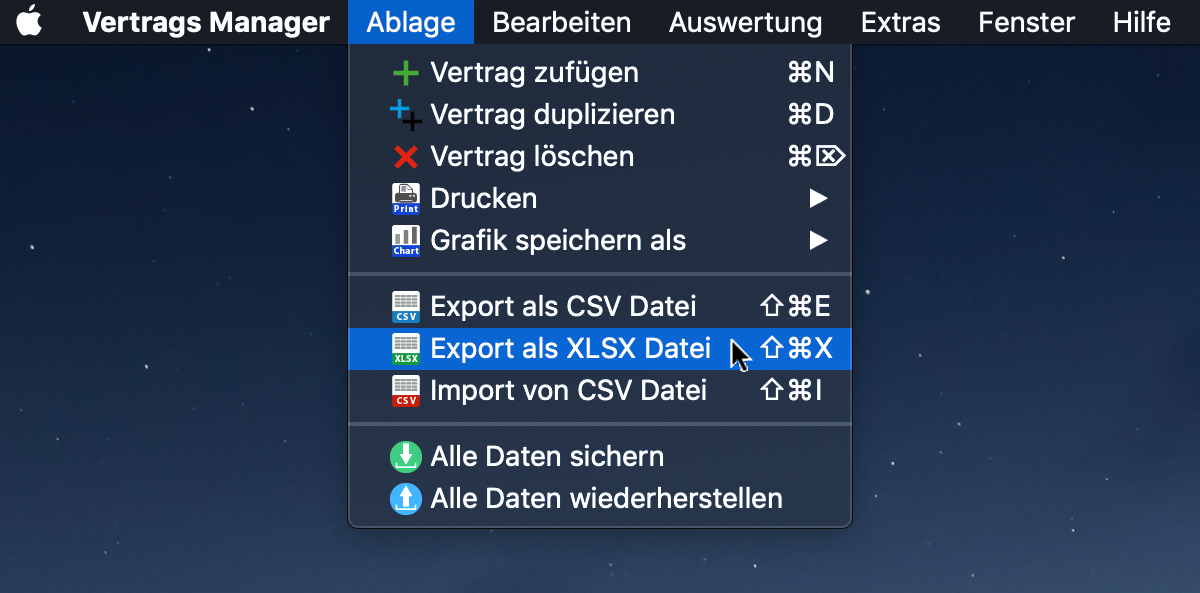
Task: Expand the Grafik speichern als submenu arrow
Action: [818, 241]
